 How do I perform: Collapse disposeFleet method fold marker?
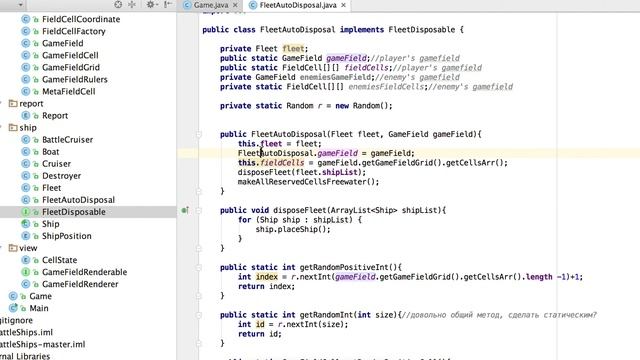pos(199,211)
